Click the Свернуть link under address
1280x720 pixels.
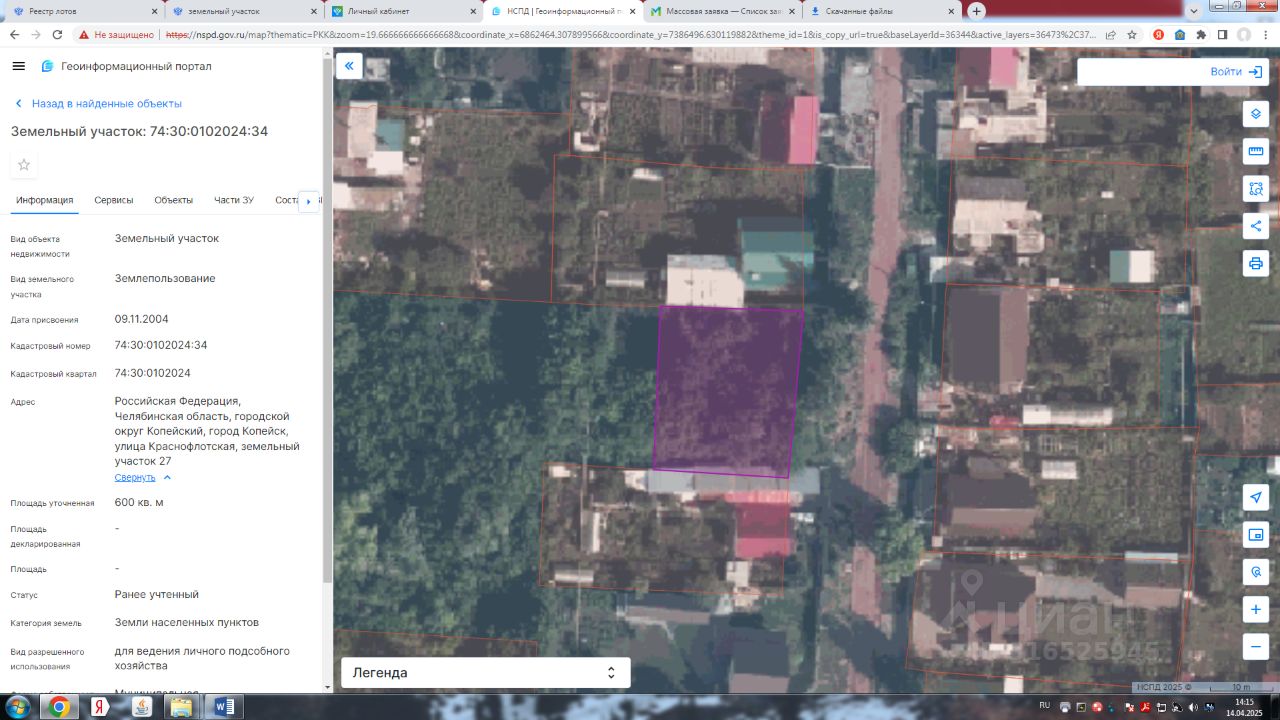click(x=135, y=478)
